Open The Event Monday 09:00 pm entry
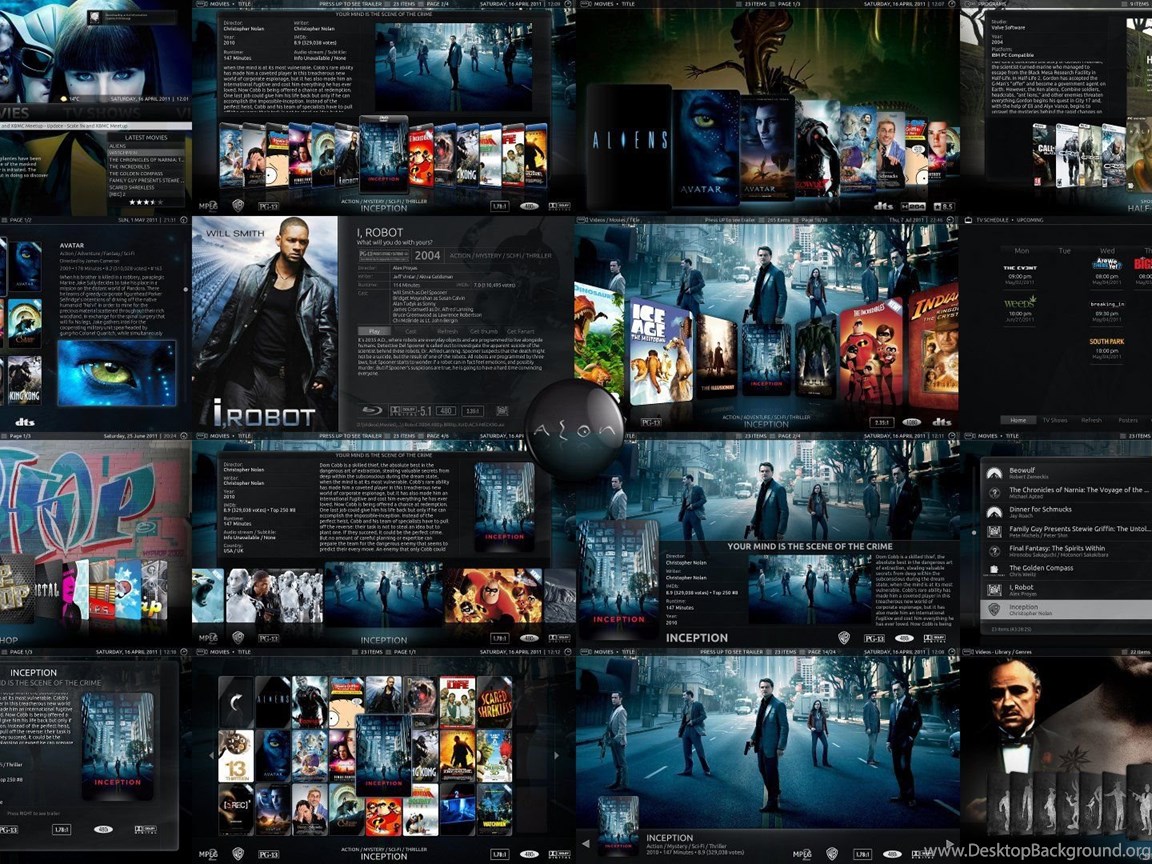The height and width of the screenshot is (864, 1152). (1019, 275)
